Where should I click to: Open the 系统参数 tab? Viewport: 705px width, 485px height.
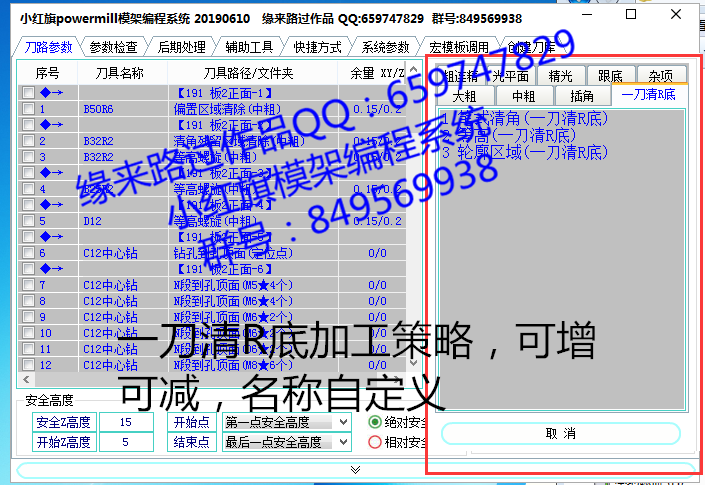(x=385, y=47)
